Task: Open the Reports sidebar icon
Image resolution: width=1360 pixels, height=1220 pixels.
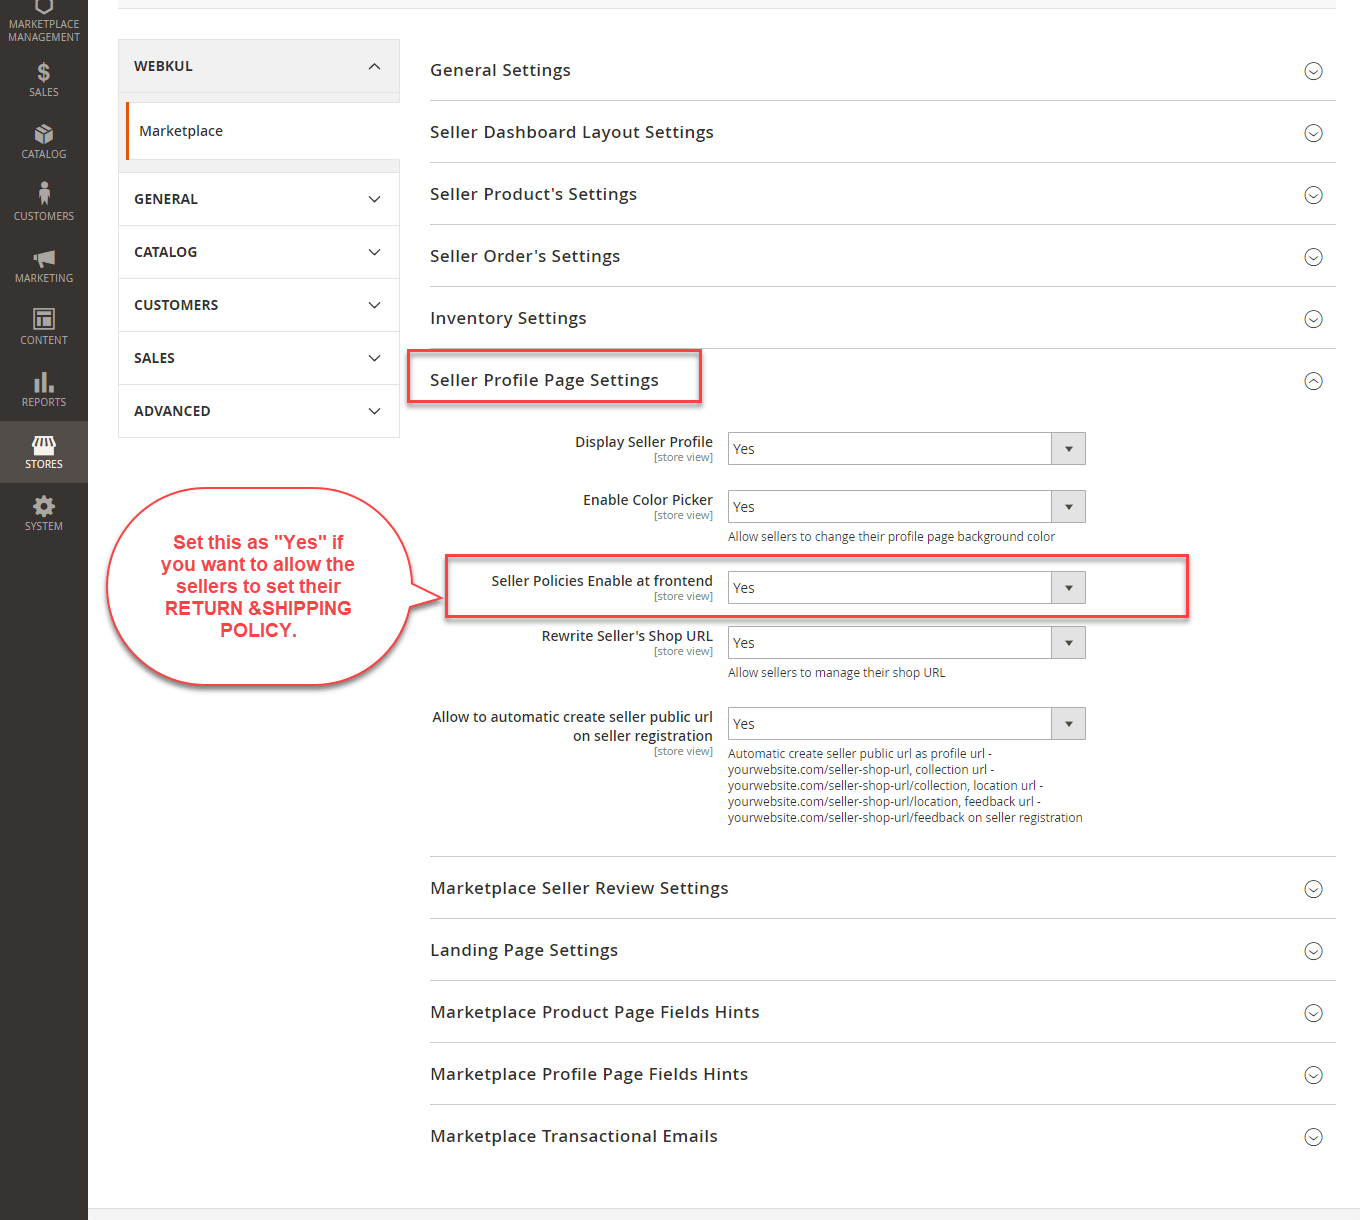Action: pos(43,388)
